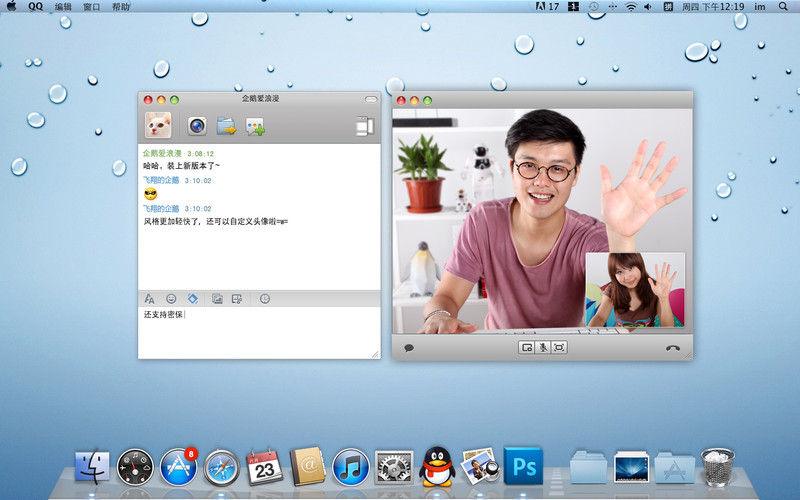800x500 pixels.
Task: Launch Safari from the Dock
Action: (x=221, y=467)
